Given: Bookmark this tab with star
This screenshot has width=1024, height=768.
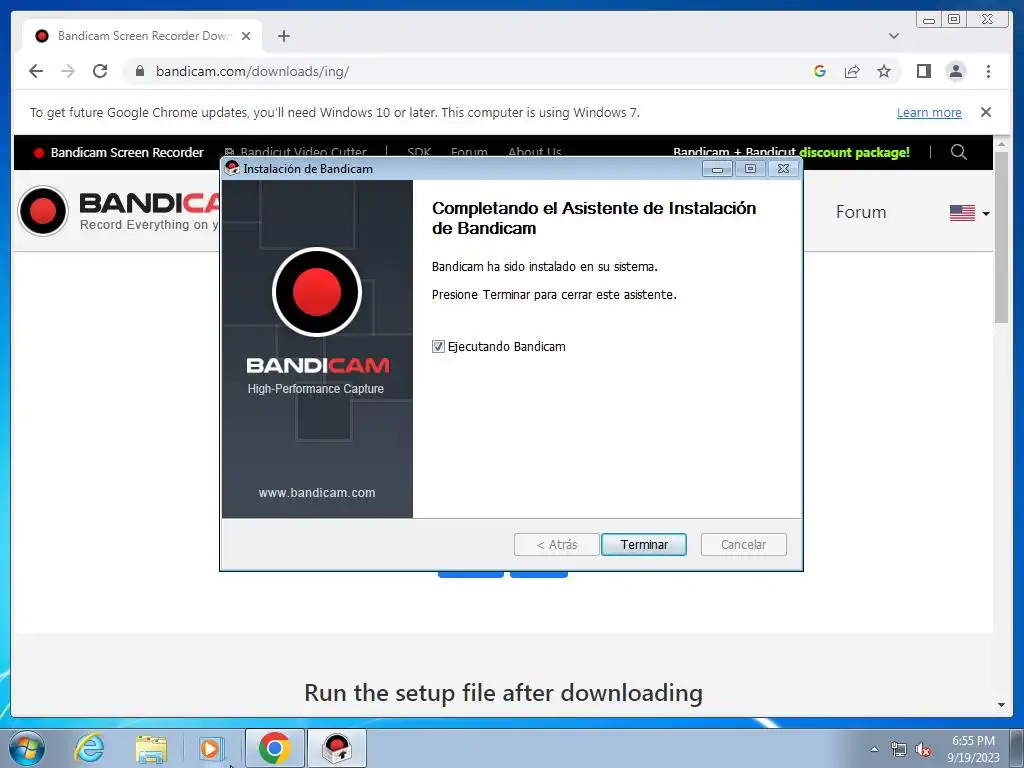Looking at the screenshot, I should point(884,71).
